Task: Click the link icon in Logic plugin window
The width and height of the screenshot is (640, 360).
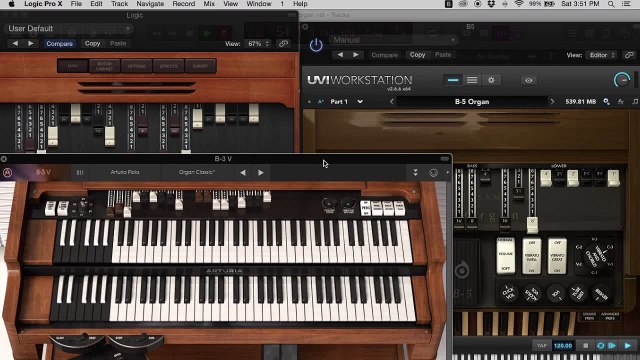Action: point(283,44)
